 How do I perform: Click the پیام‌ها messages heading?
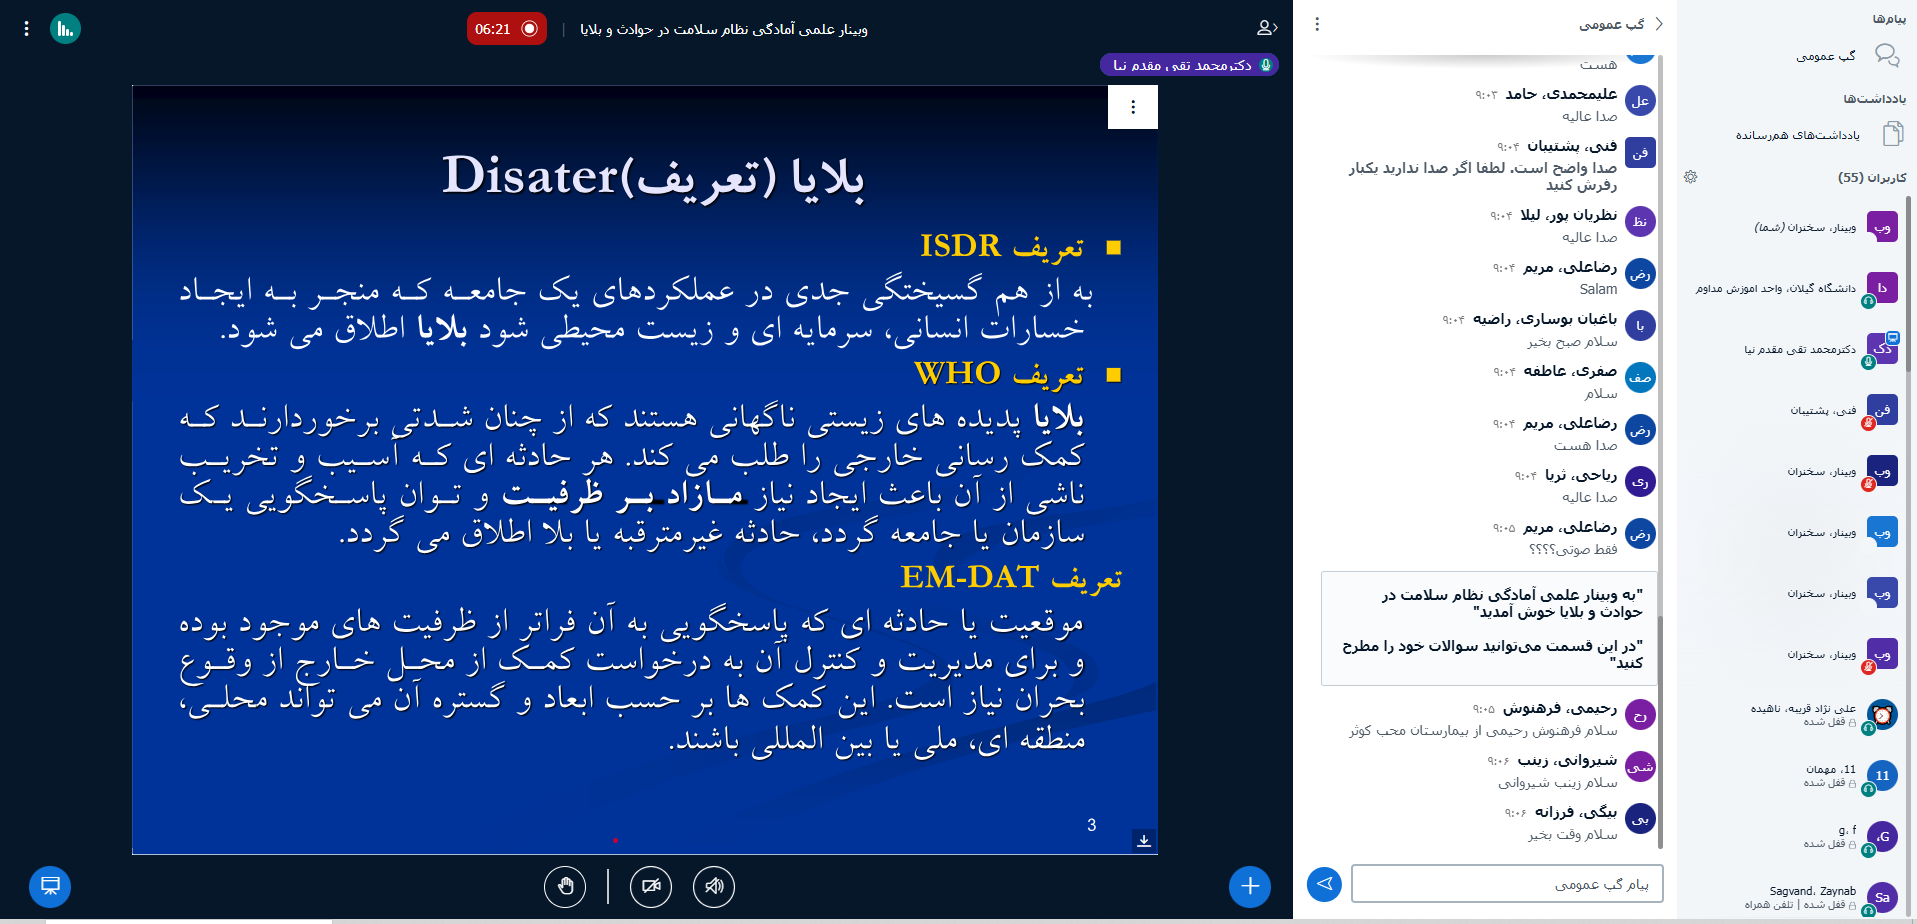[x=1889, y=19]
